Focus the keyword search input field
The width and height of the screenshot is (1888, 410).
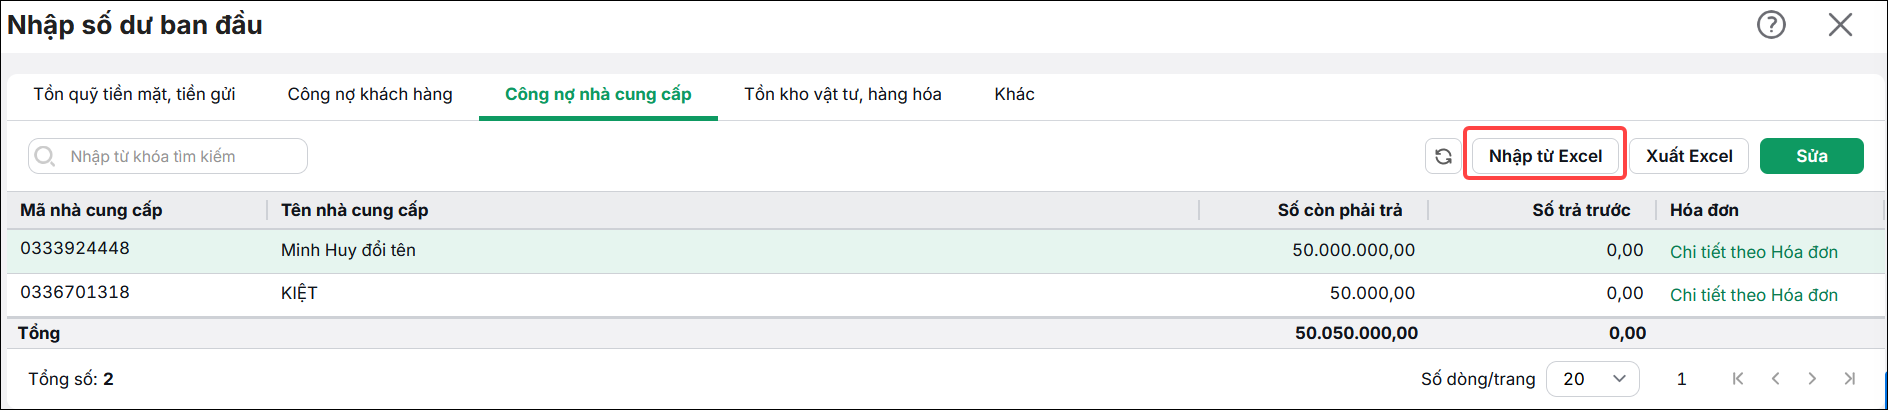tap(168, 156)
